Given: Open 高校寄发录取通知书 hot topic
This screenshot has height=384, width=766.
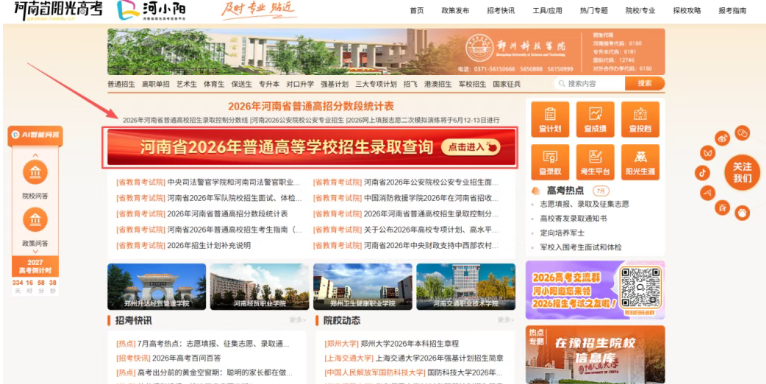Looking at the screenshot, I should 574,218.
